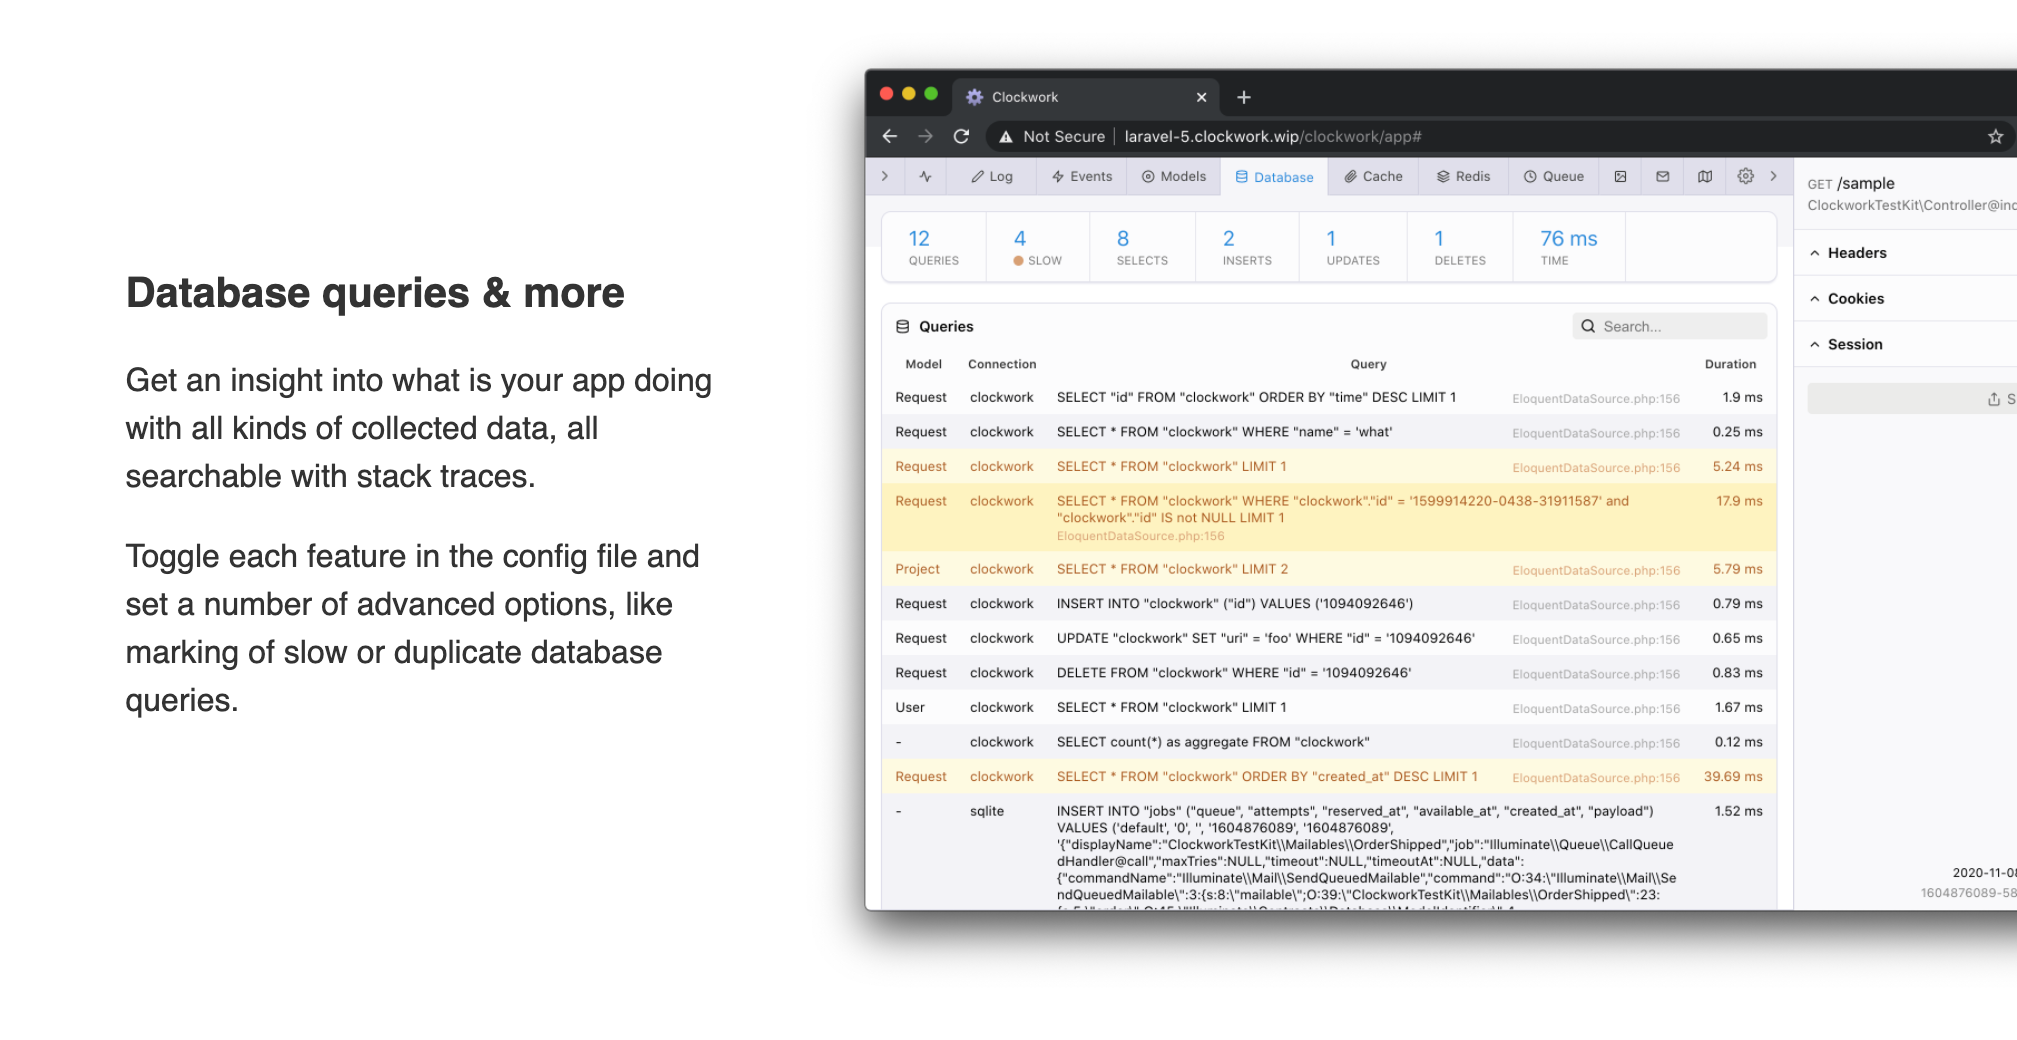
Task: Select the 17.9 ms slow query text
Action: [1343, 509]
